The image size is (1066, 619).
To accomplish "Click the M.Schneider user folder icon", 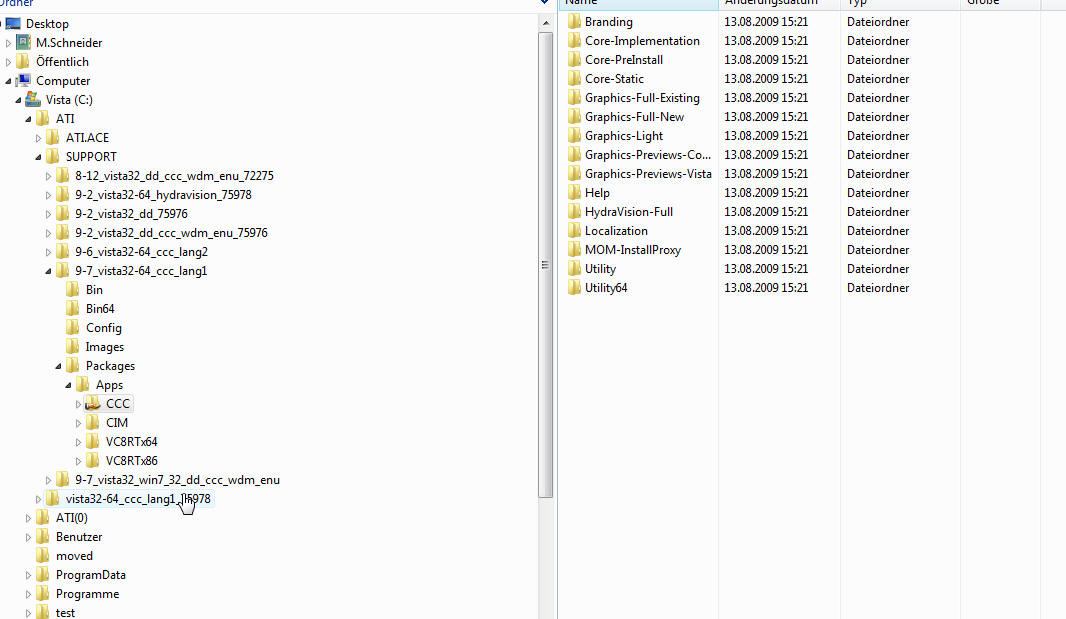I will pos(23,43).
